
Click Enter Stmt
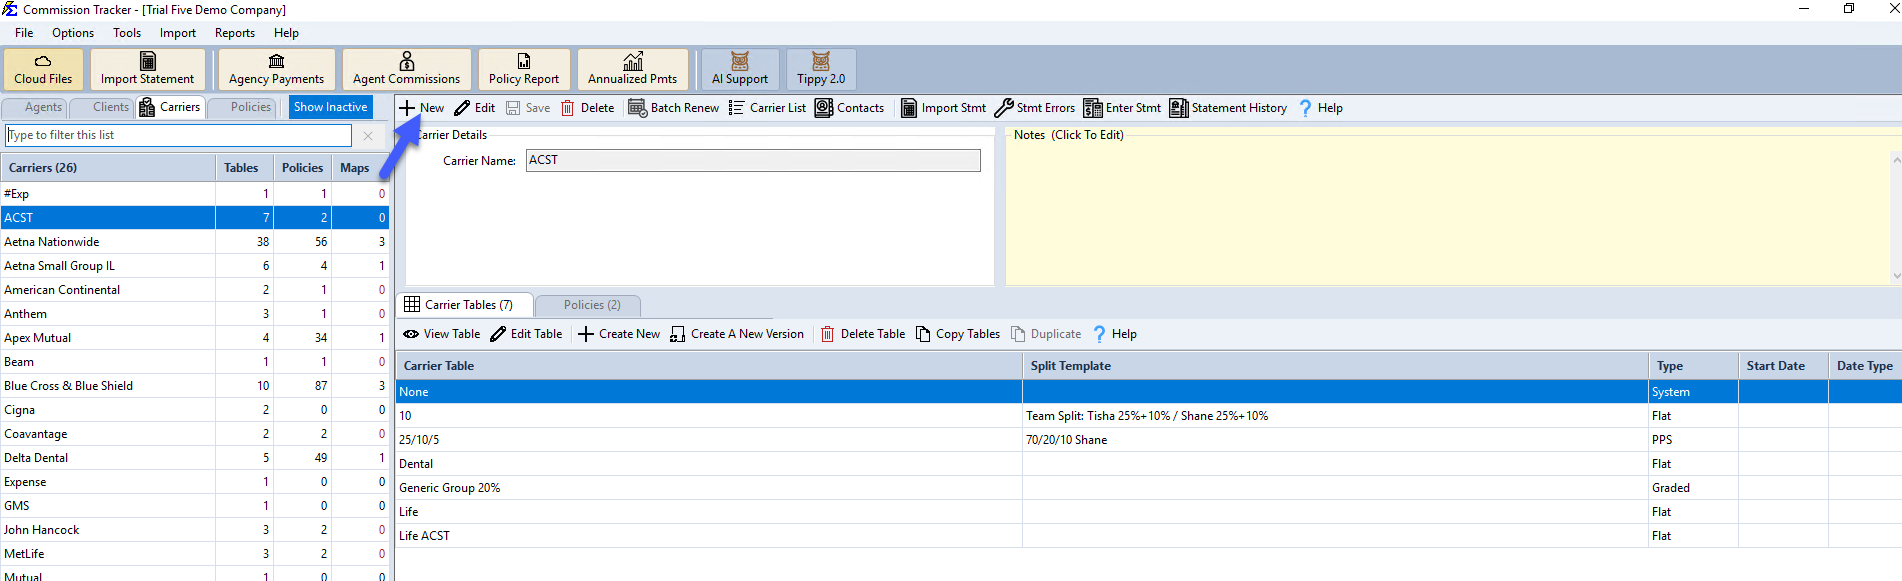(x=1123, y=108)
